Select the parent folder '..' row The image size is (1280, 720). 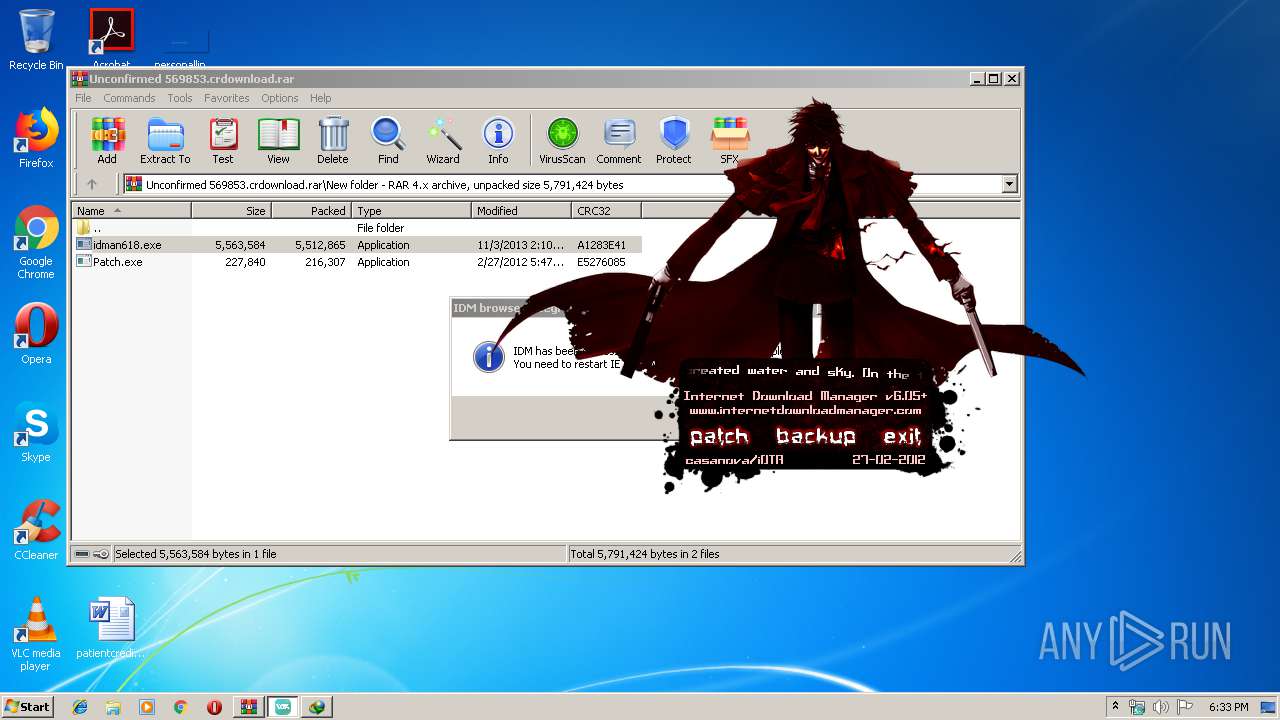click(357, 228)
